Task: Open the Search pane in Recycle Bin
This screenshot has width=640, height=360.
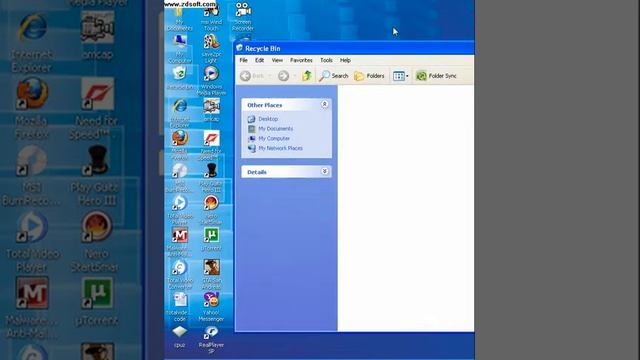Action: [333, 76]
